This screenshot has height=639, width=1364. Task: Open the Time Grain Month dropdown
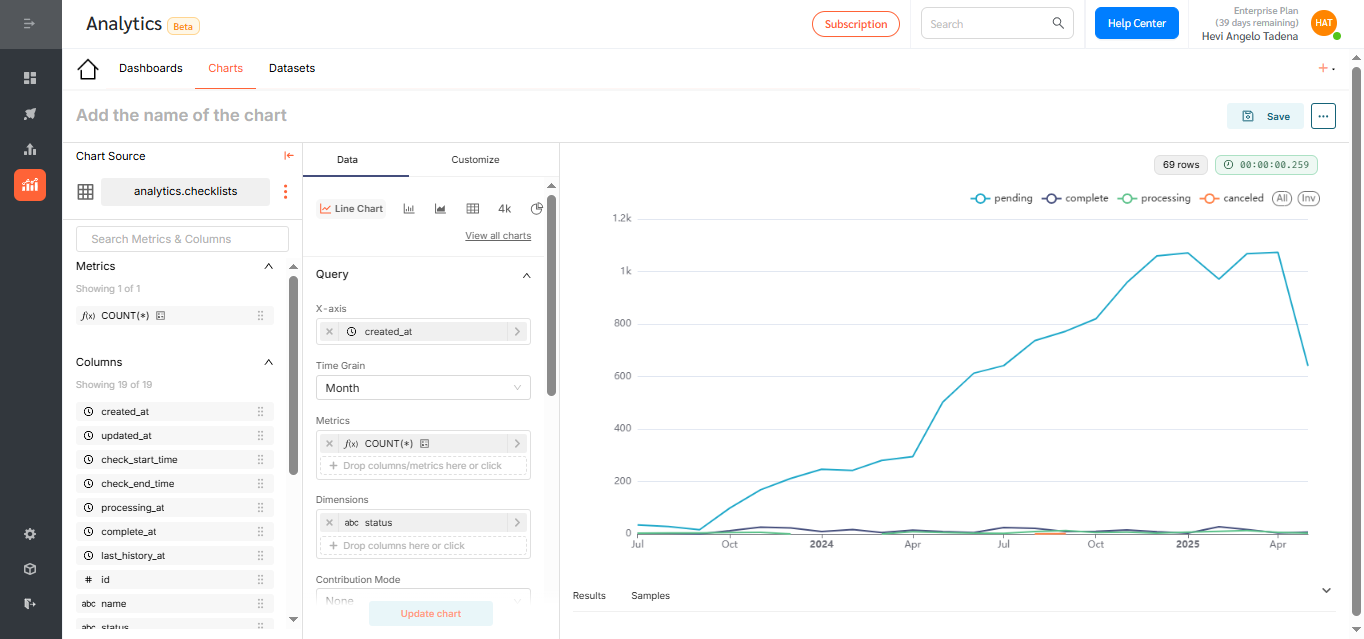[x=423, y=388]
